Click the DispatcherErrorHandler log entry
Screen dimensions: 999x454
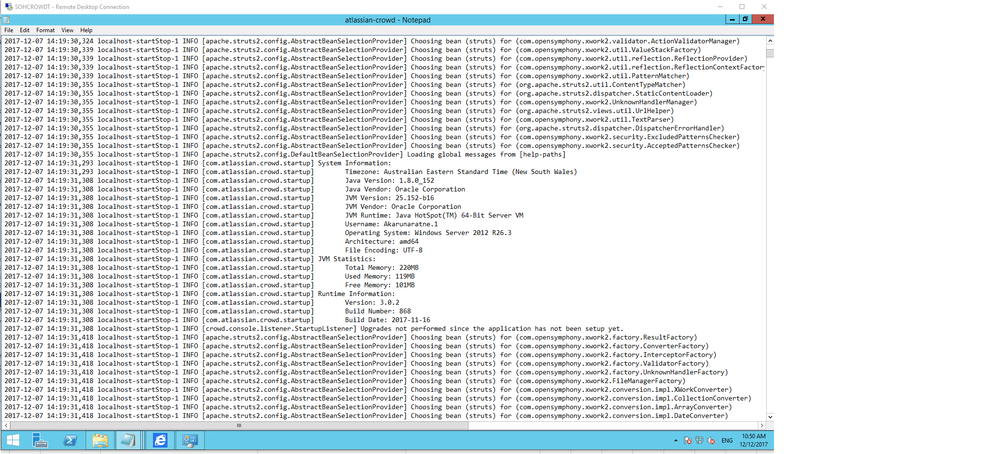[363, 129]
